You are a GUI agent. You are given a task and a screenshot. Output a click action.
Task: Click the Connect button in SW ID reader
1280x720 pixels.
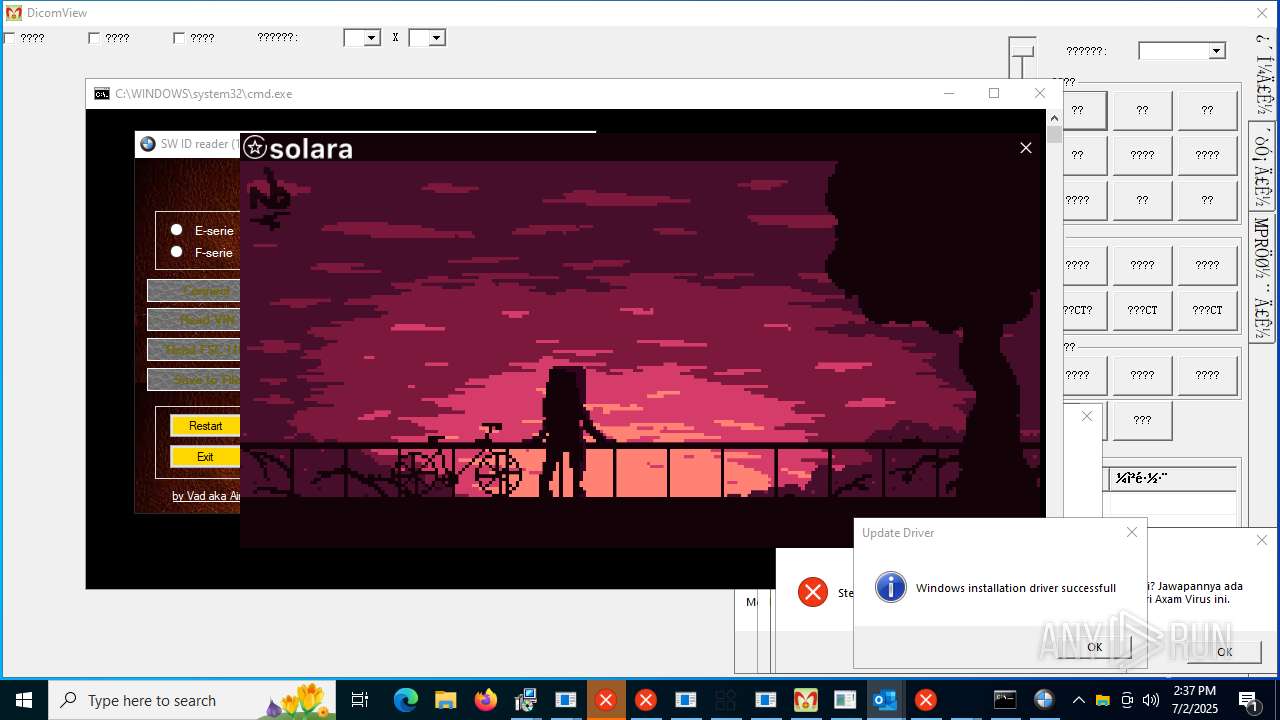(x=194, y=291)
